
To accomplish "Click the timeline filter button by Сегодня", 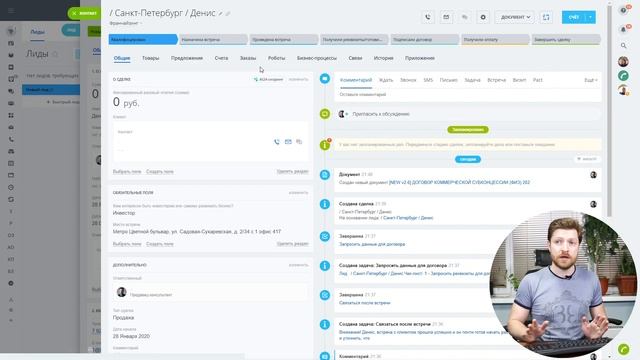I will 587,159.
